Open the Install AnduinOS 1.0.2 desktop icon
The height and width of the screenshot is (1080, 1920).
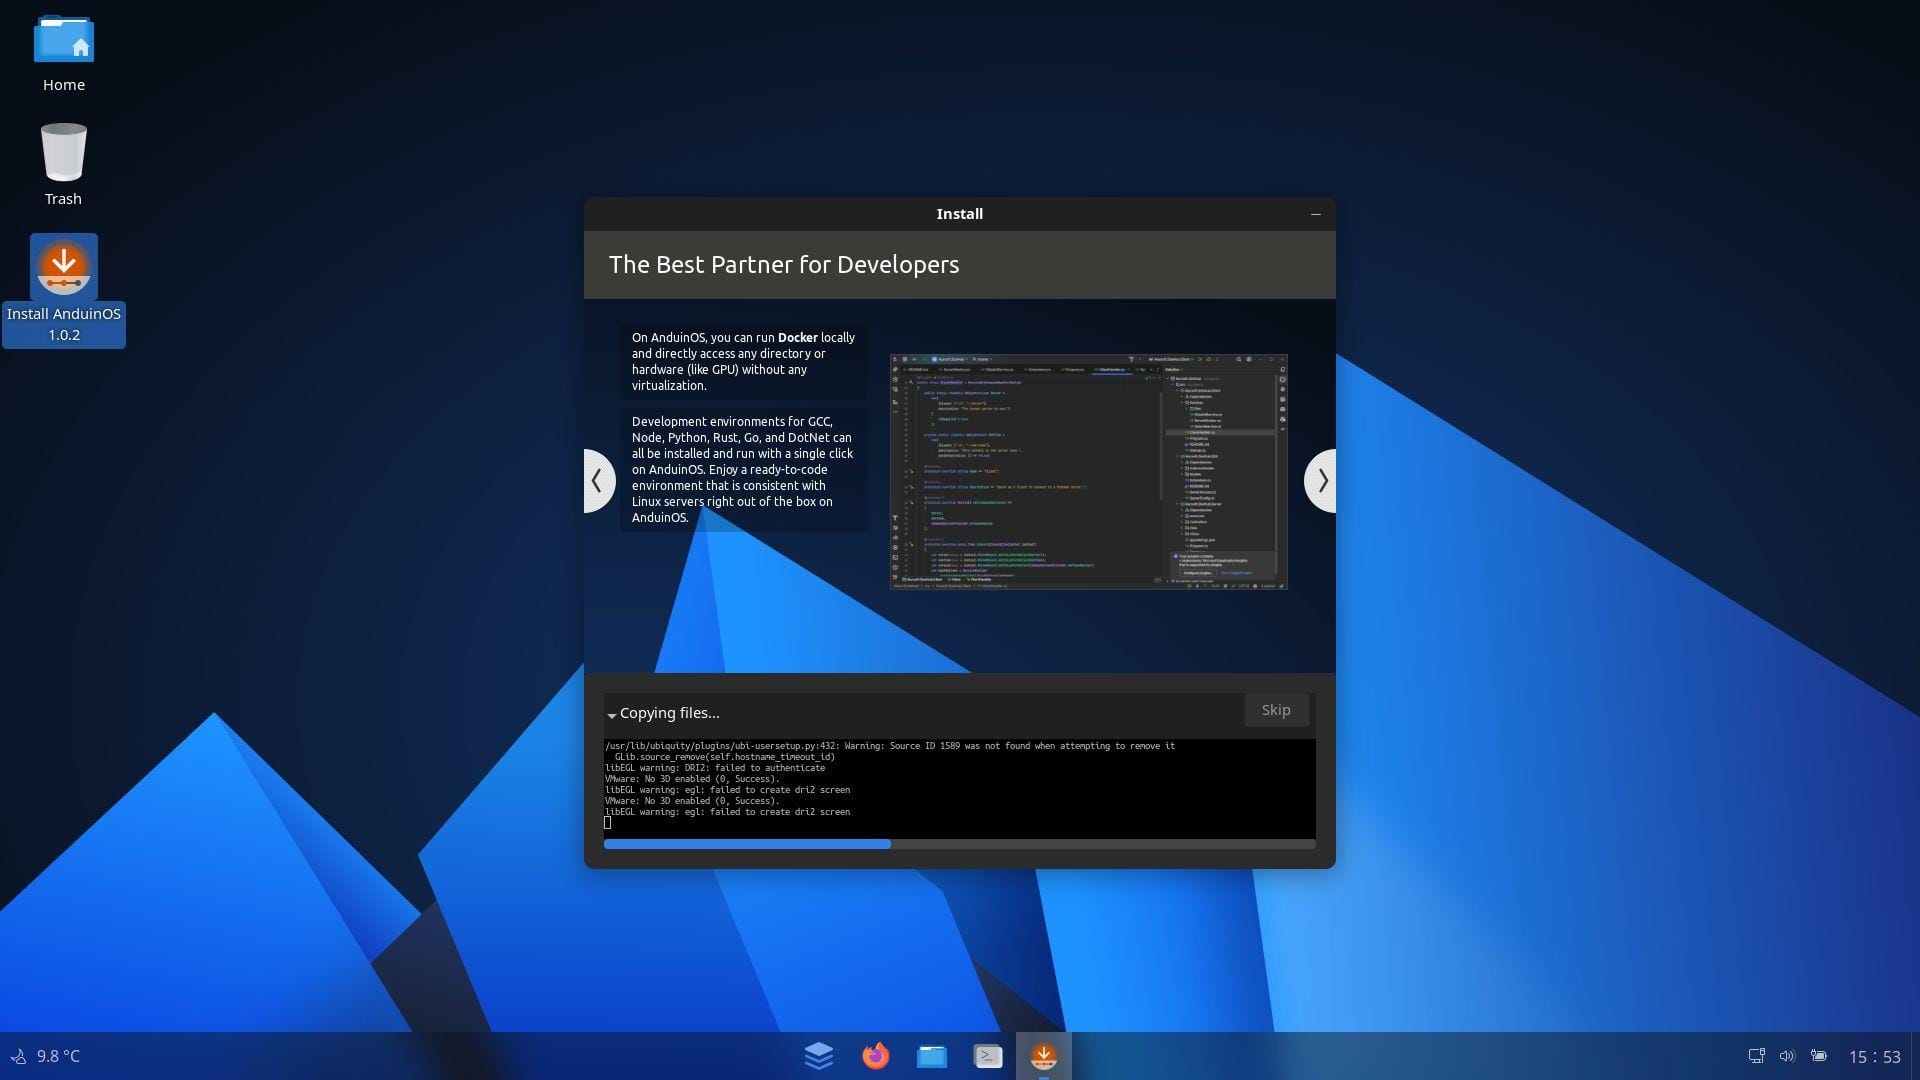tap(64, 267)
